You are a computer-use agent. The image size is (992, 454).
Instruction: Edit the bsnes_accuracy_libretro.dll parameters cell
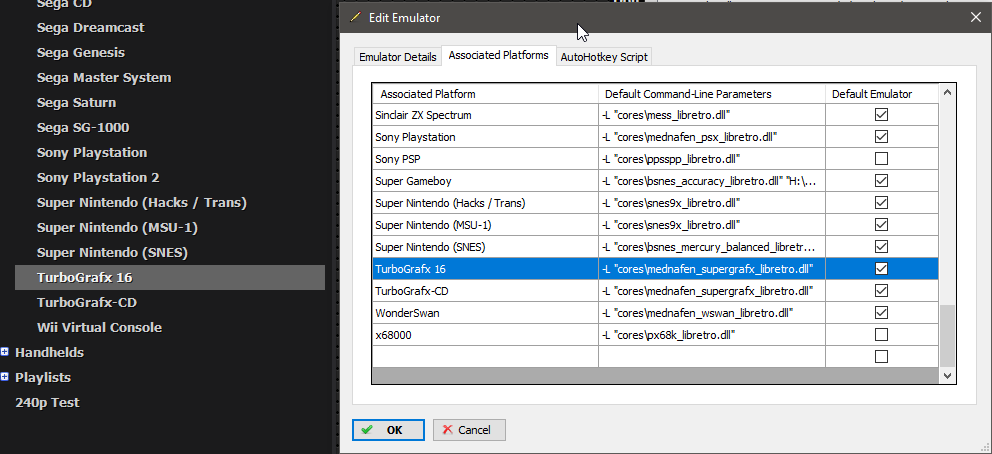(712, 181)
